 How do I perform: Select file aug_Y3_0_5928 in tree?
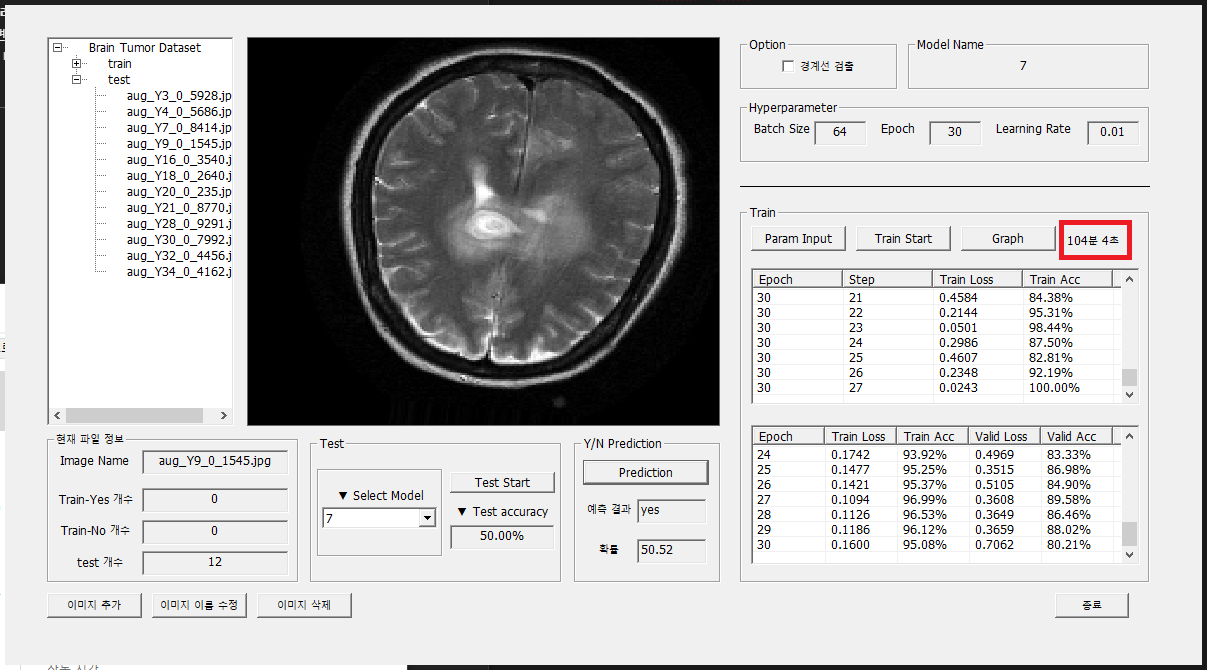[179, 95]
